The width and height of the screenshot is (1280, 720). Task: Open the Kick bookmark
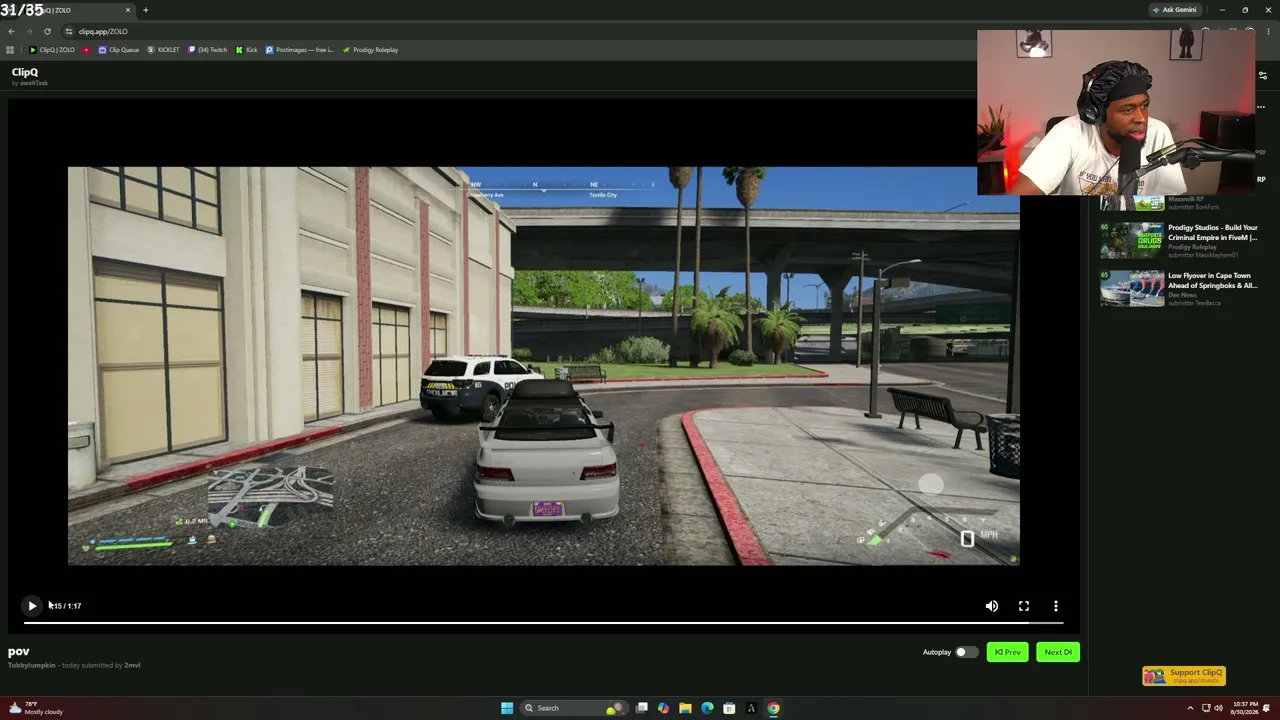(247, 50)
